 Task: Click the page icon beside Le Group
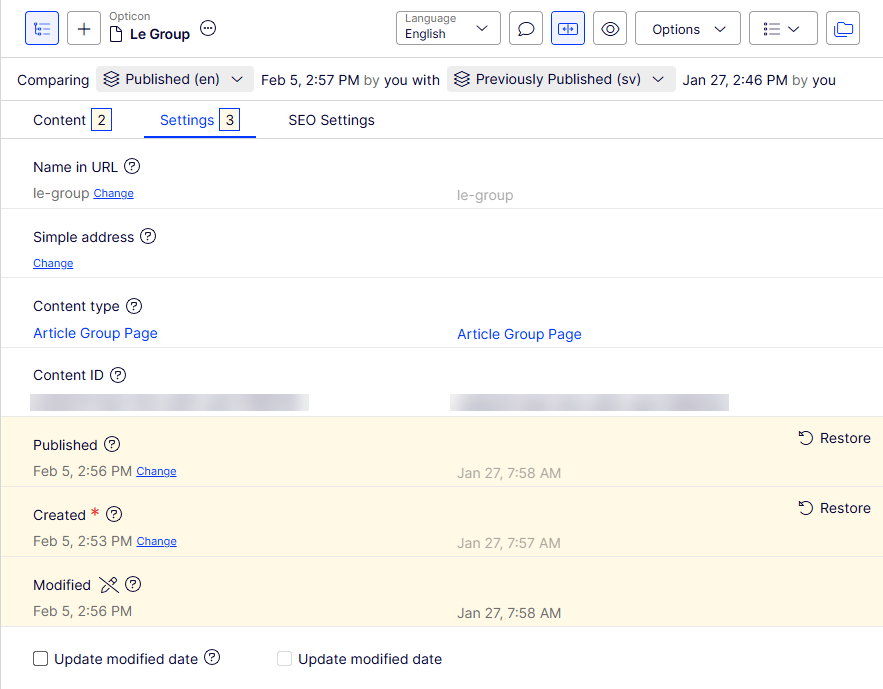[115, 34]
